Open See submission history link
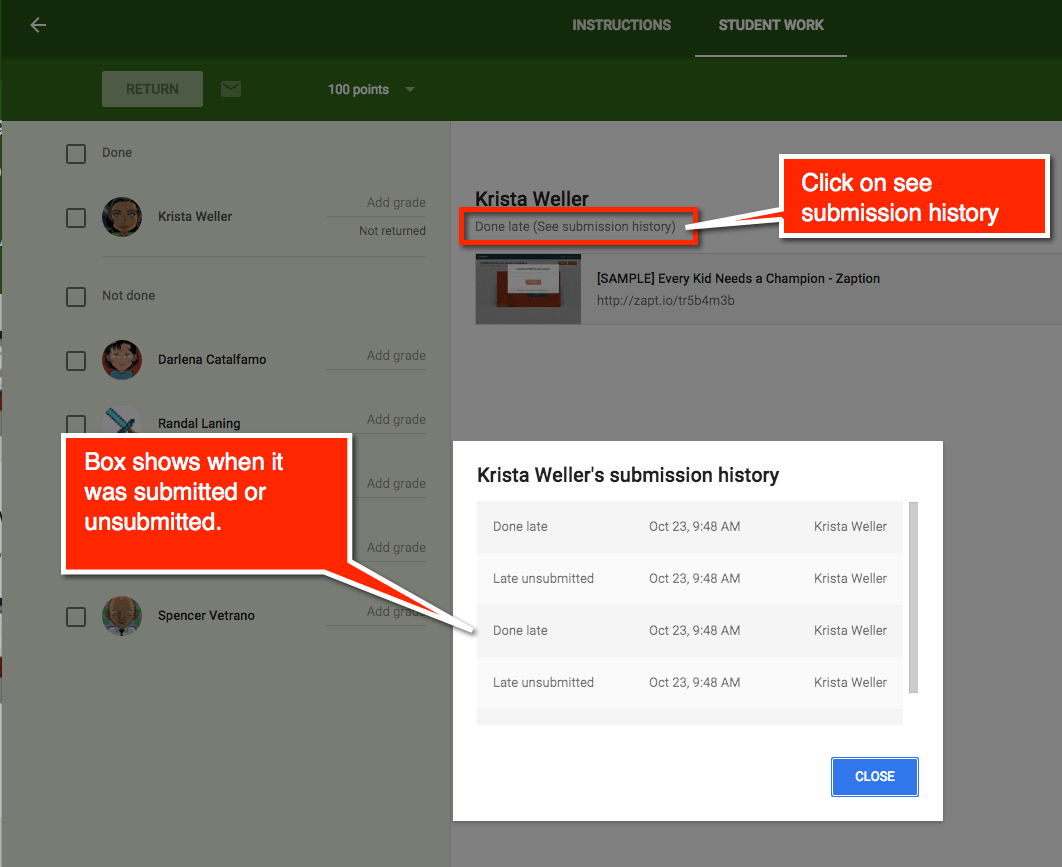Screen dimensions: 1062x867 pyautogui.click(x=604, y=226)
